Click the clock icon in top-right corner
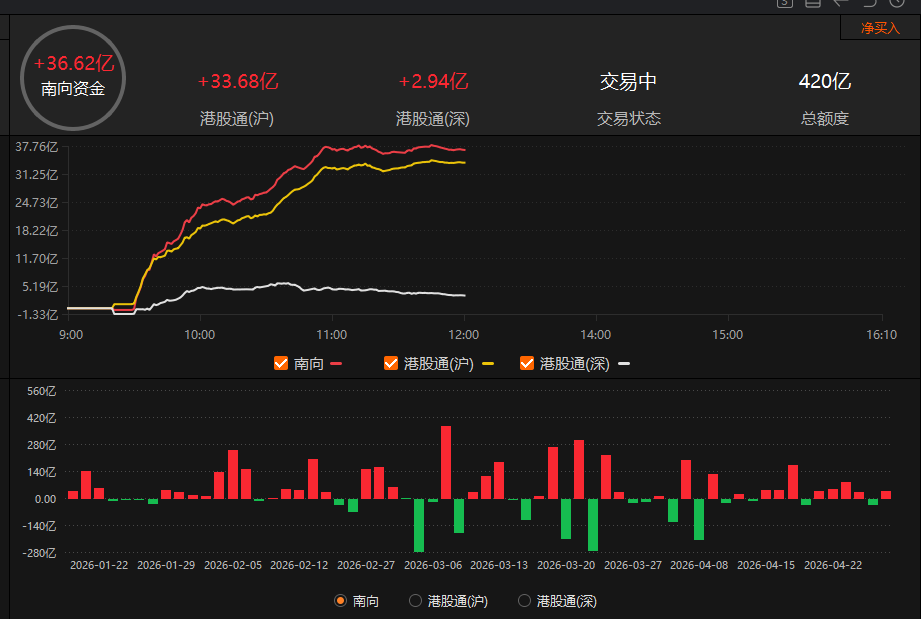 click(x=897, y=3)
